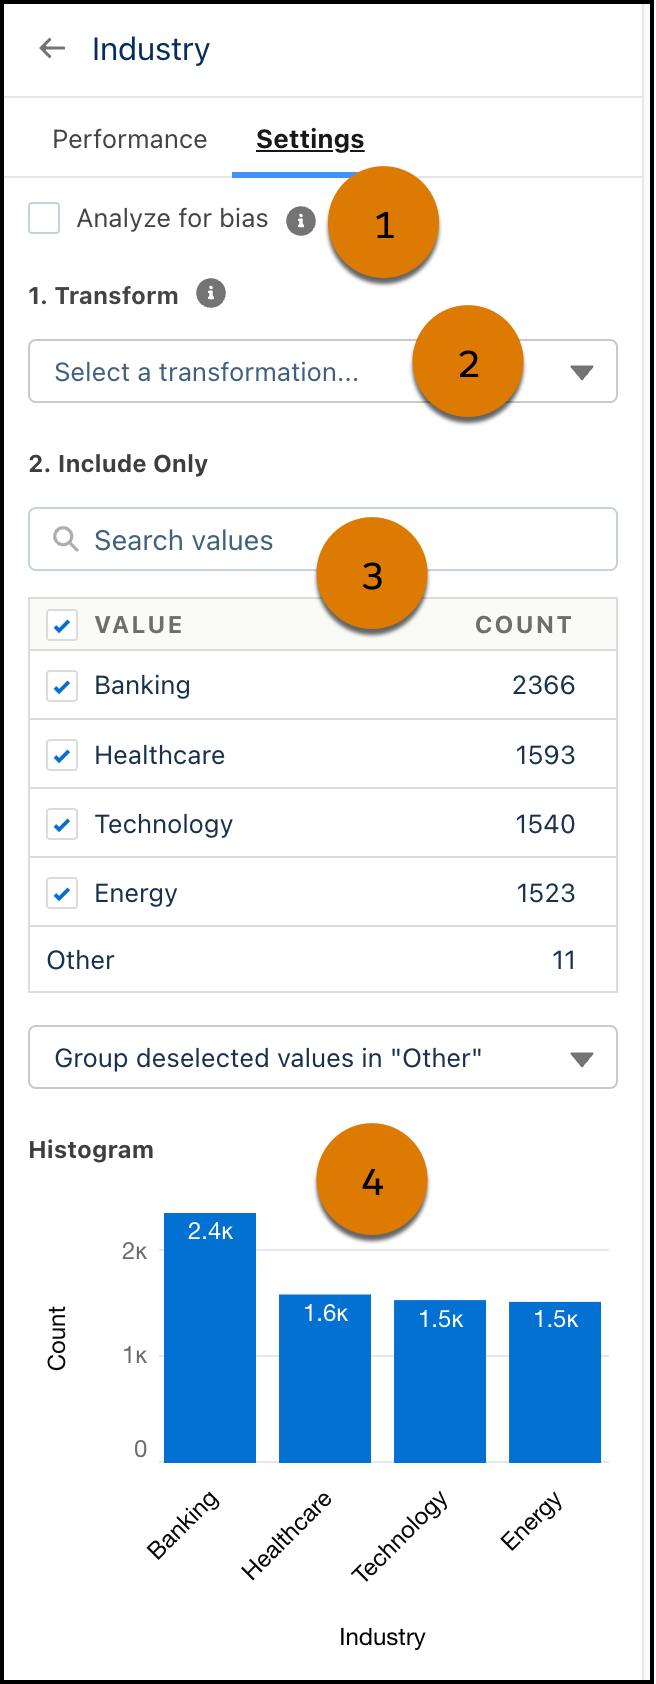Deselect the Healthcare row
Image resolution: width=656 pixels, height=1684 pixels.
coord(62,754)
